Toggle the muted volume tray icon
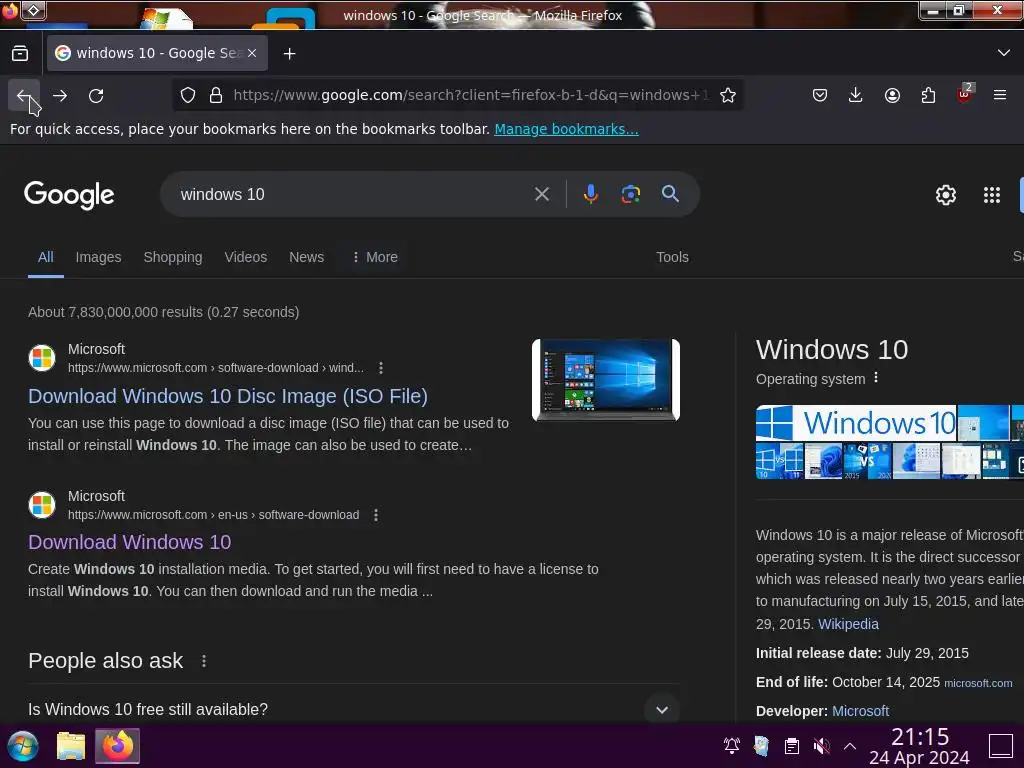The width and height of the screenshot is (1024, 768). tap(822, 746)
